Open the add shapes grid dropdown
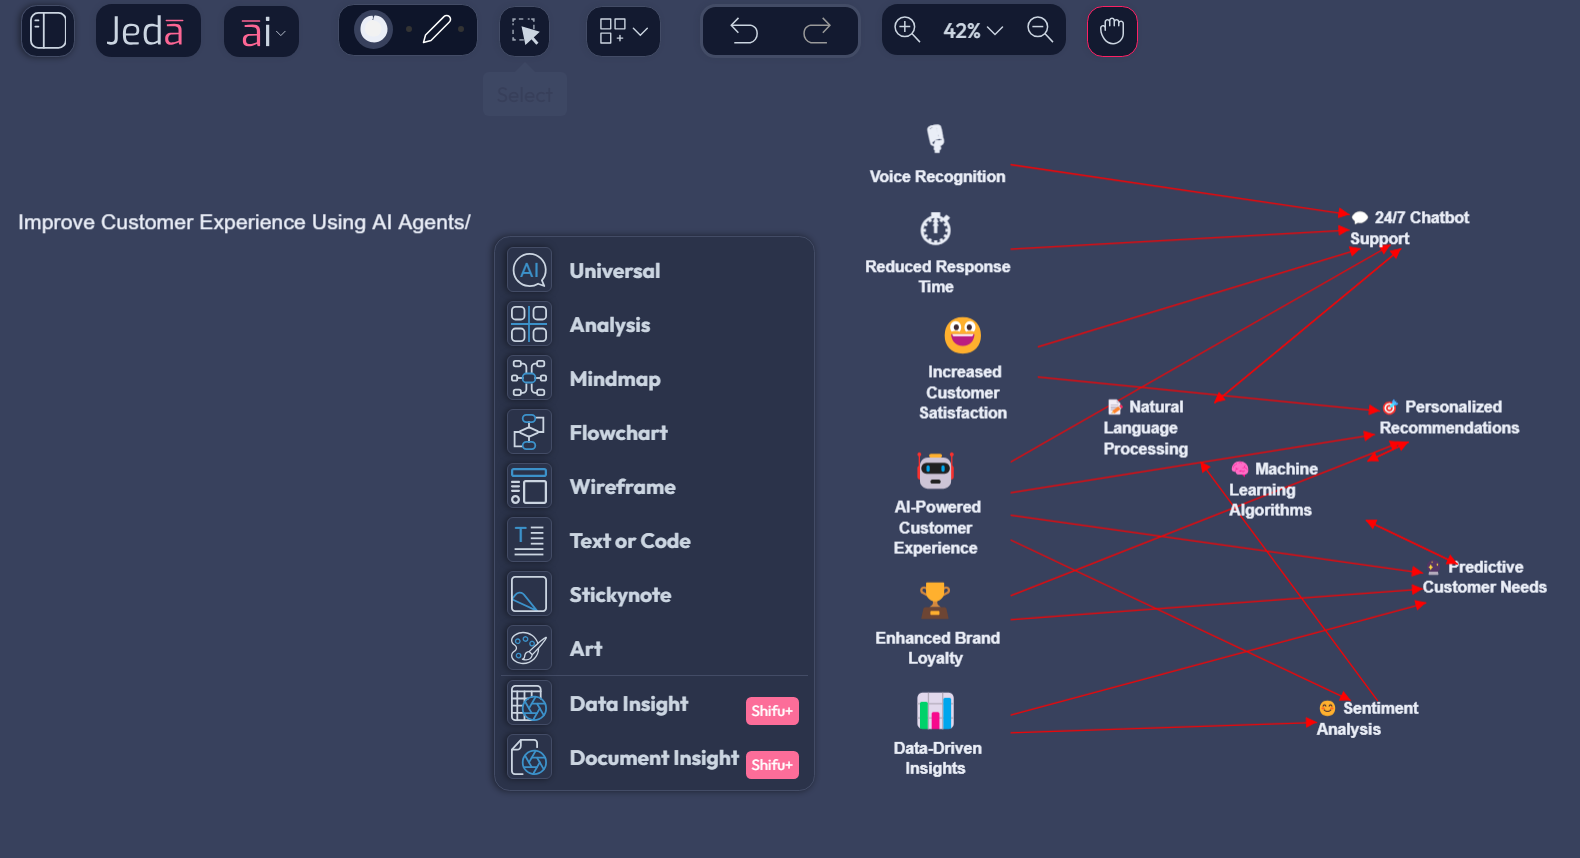1580x858 pixels. tap(623, 31)
